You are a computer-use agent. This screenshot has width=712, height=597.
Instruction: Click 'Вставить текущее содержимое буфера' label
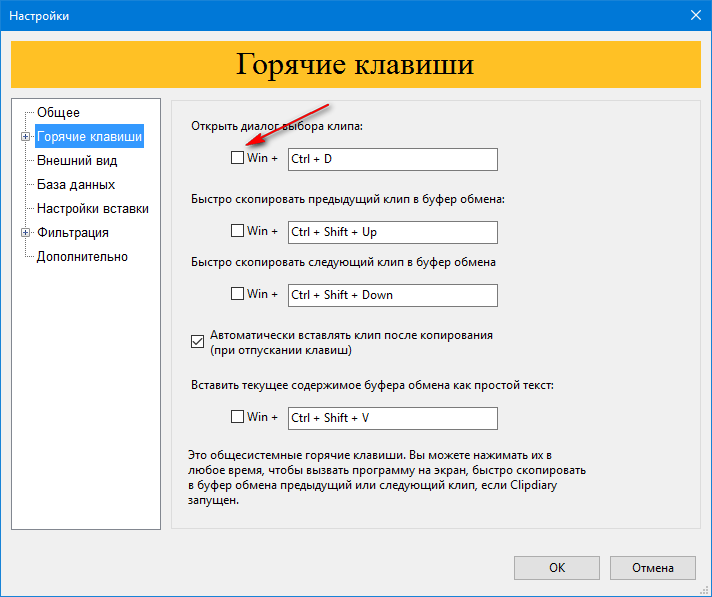pyautogui.click(x=372, y=385)
